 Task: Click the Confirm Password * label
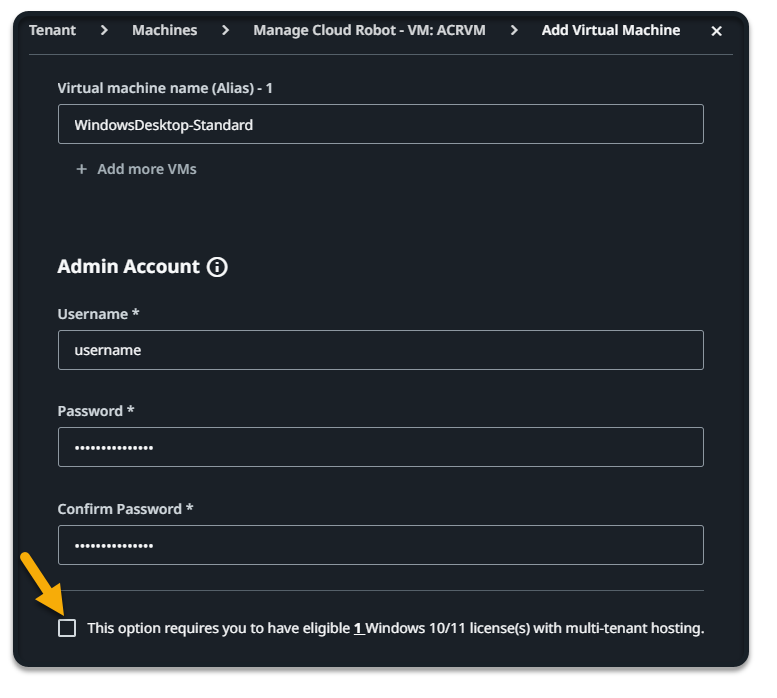(x=125, y=509)
